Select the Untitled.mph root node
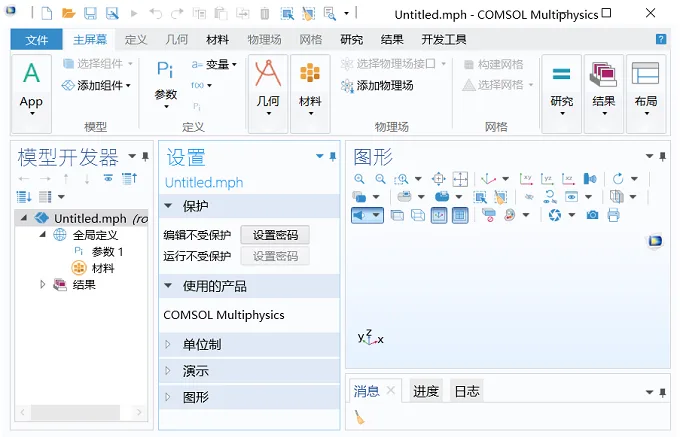 [91, 218]
